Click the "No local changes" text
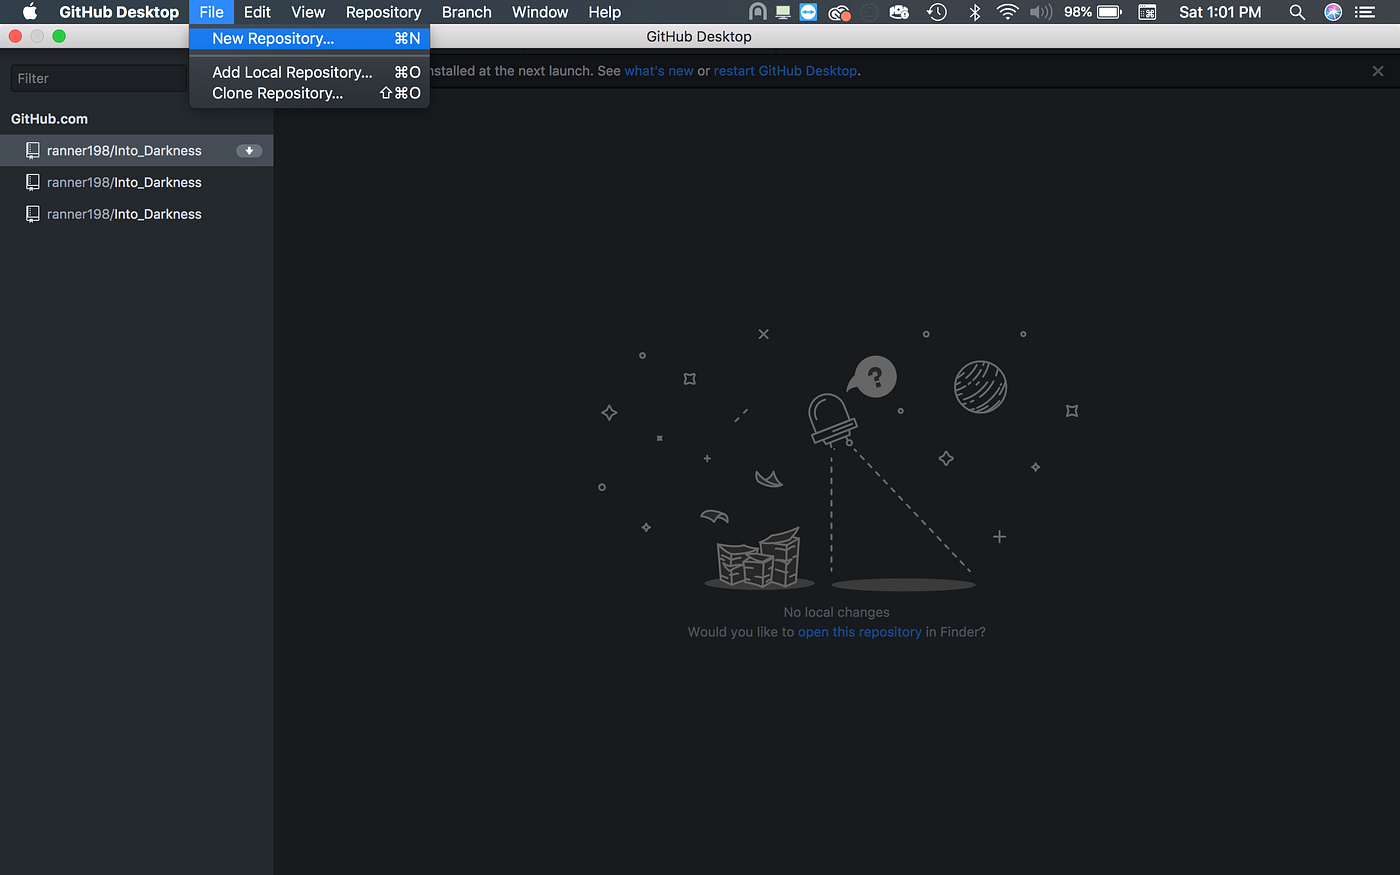This screenshot has height=875, width=1400. tap(837, 612)
